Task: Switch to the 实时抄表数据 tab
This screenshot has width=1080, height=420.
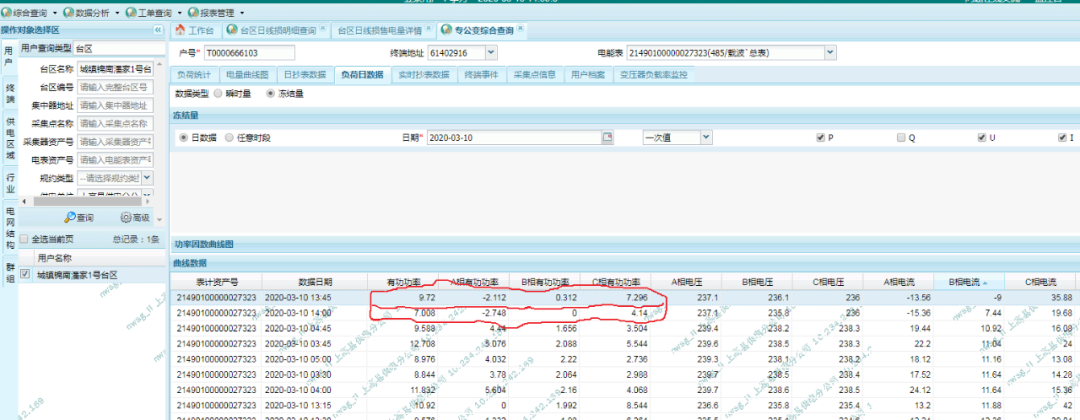Action: click(424, 75)
